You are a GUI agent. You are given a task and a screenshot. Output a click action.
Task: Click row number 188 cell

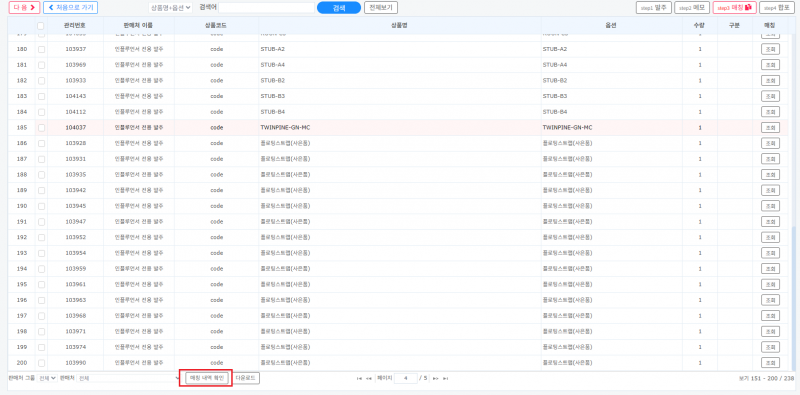22,175
